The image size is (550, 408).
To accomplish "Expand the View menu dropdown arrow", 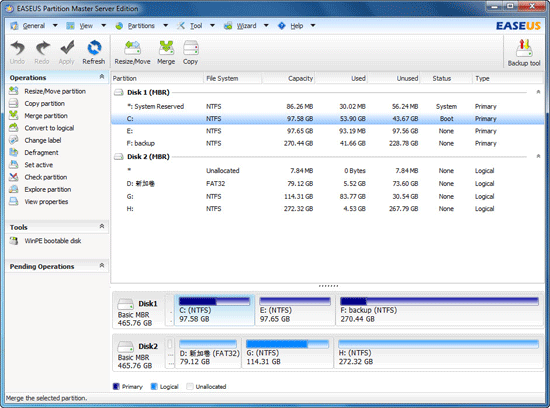I will point(103,26).
